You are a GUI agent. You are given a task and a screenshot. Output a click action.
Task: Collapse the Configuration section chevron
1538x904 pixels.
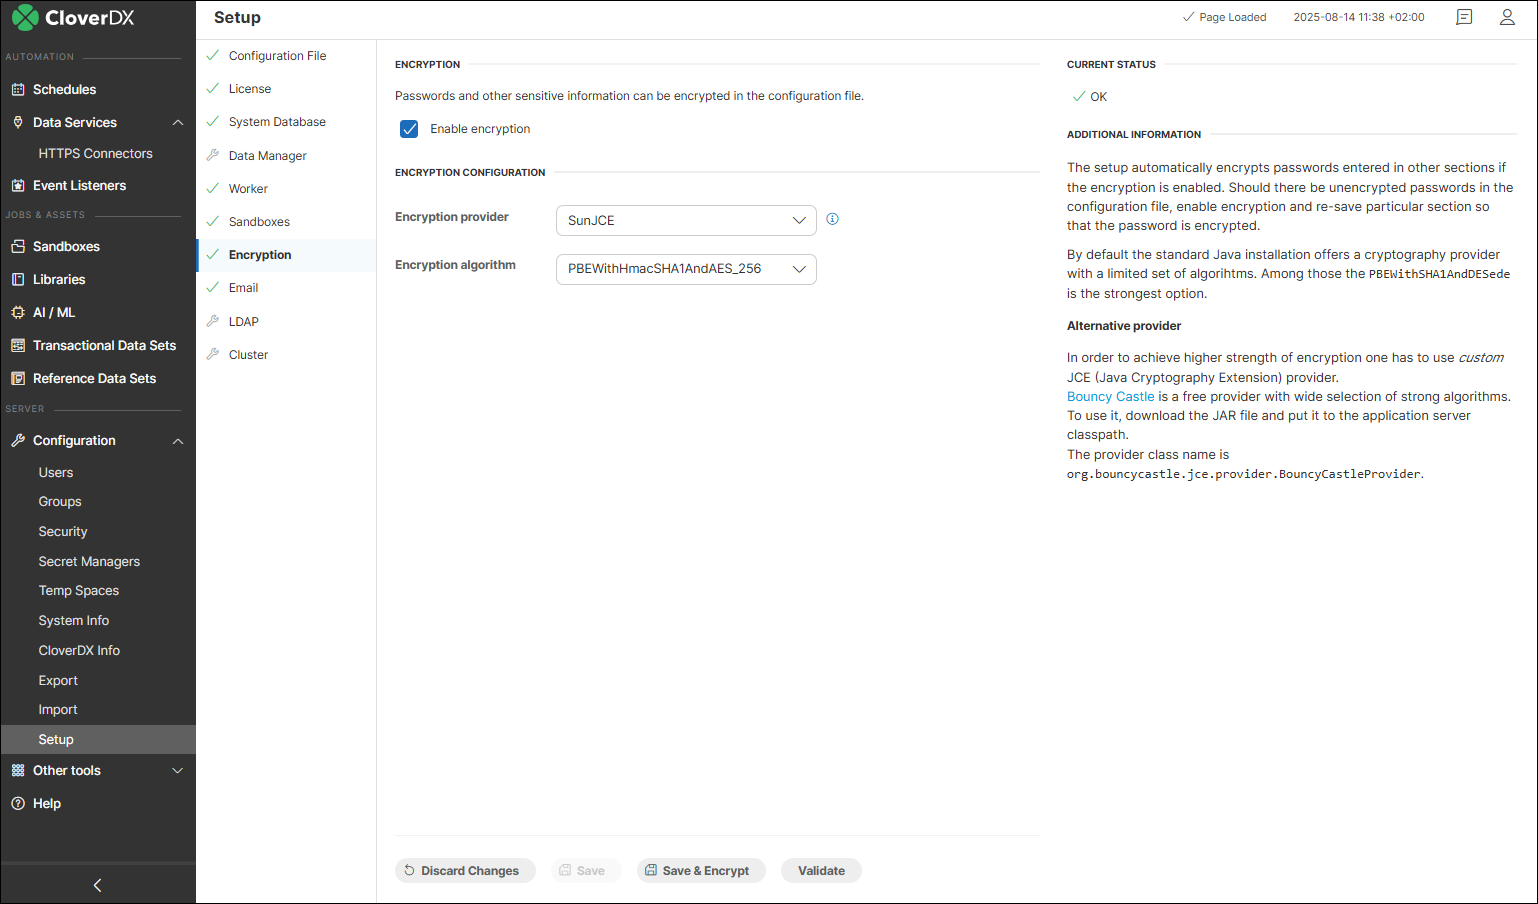pos(178,440)
